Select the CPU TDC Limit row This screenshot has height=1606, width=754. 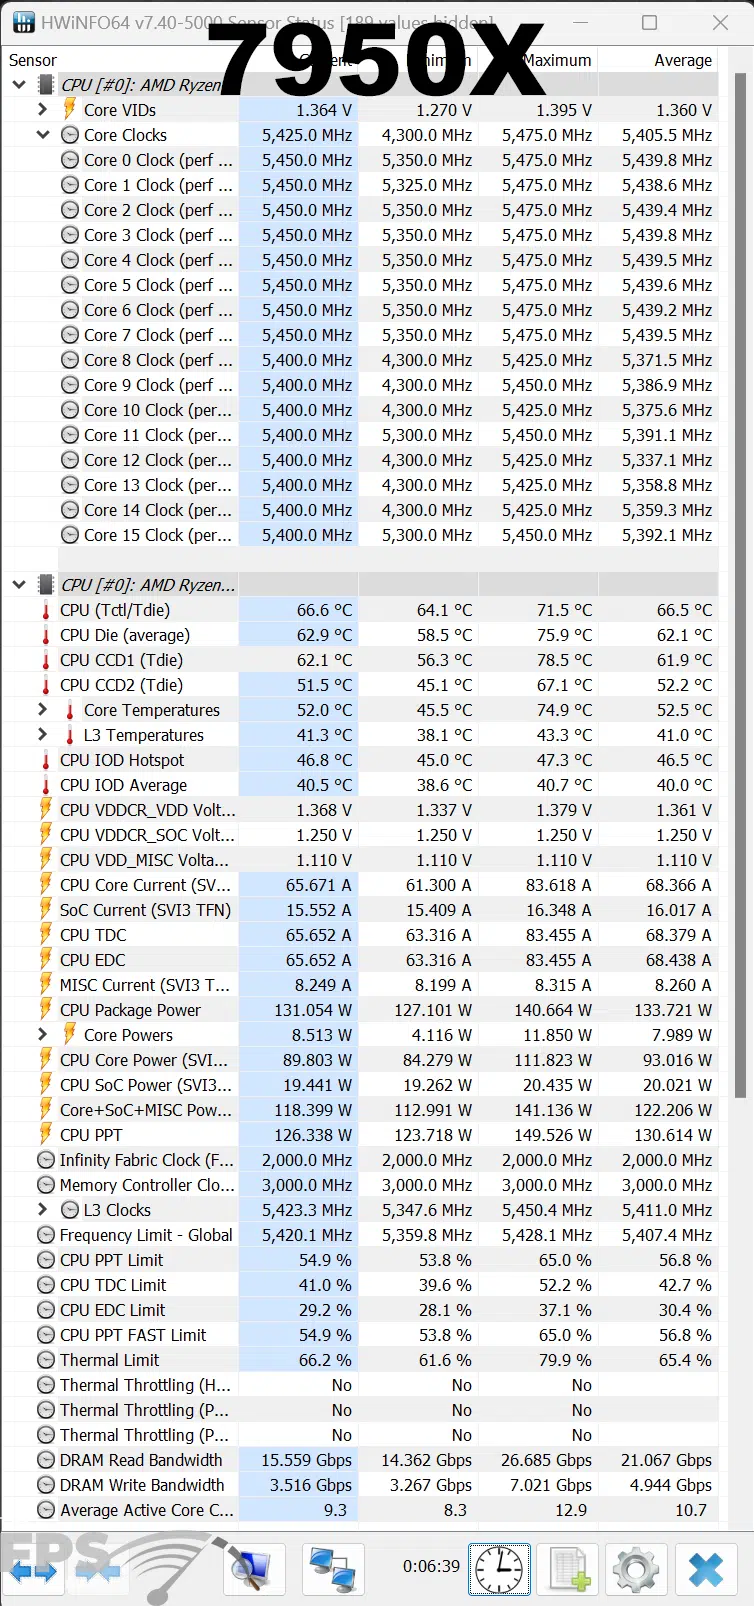tap(360, 1285)
